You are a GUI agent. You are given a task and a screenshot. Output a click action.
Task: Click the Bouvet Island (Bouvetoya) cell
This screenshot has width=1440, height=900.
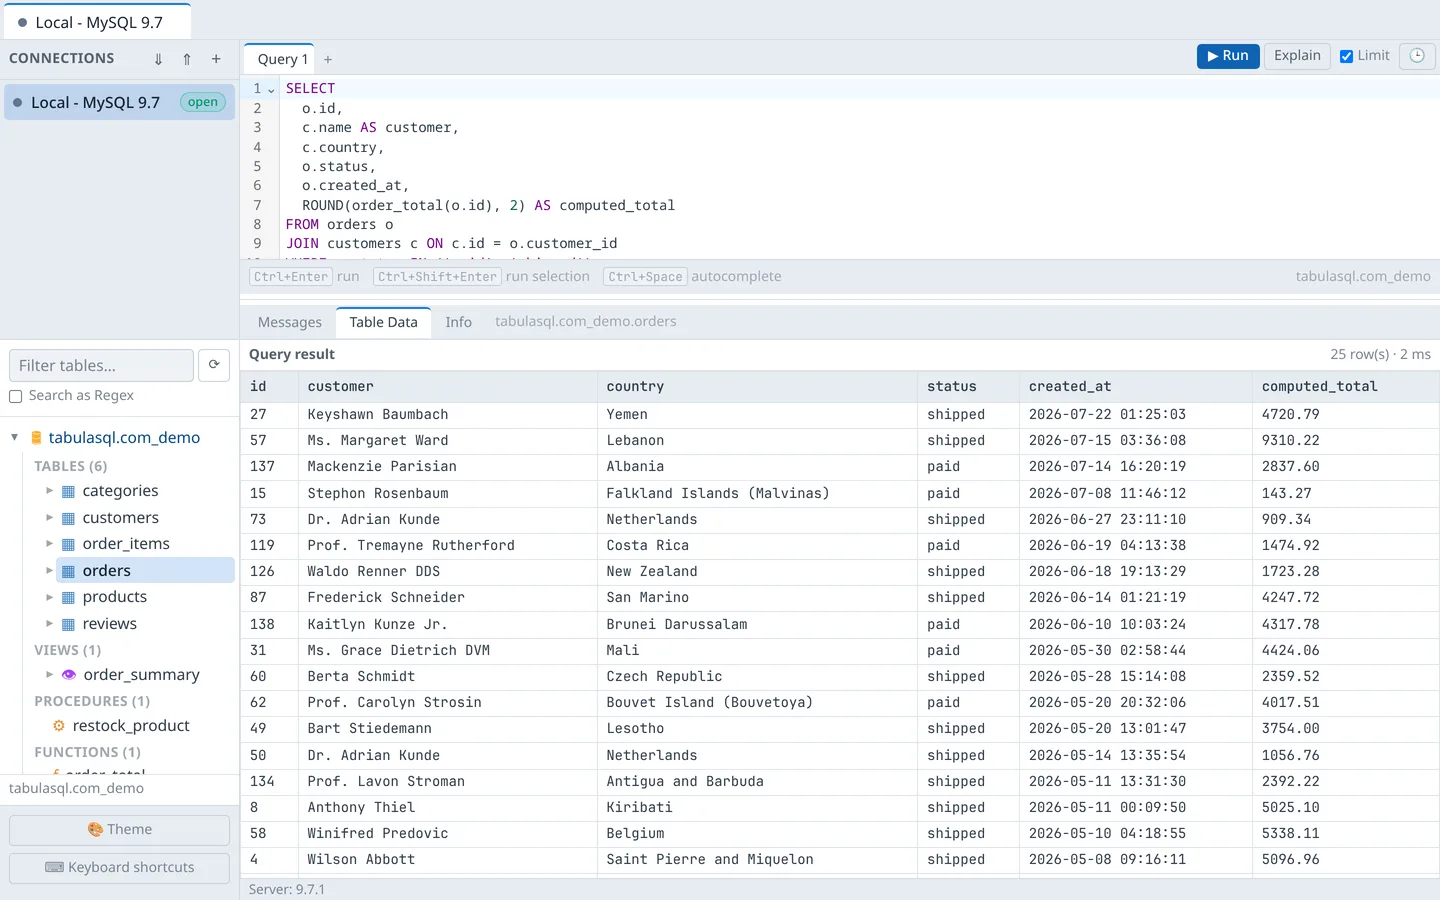tap(757, 702)
